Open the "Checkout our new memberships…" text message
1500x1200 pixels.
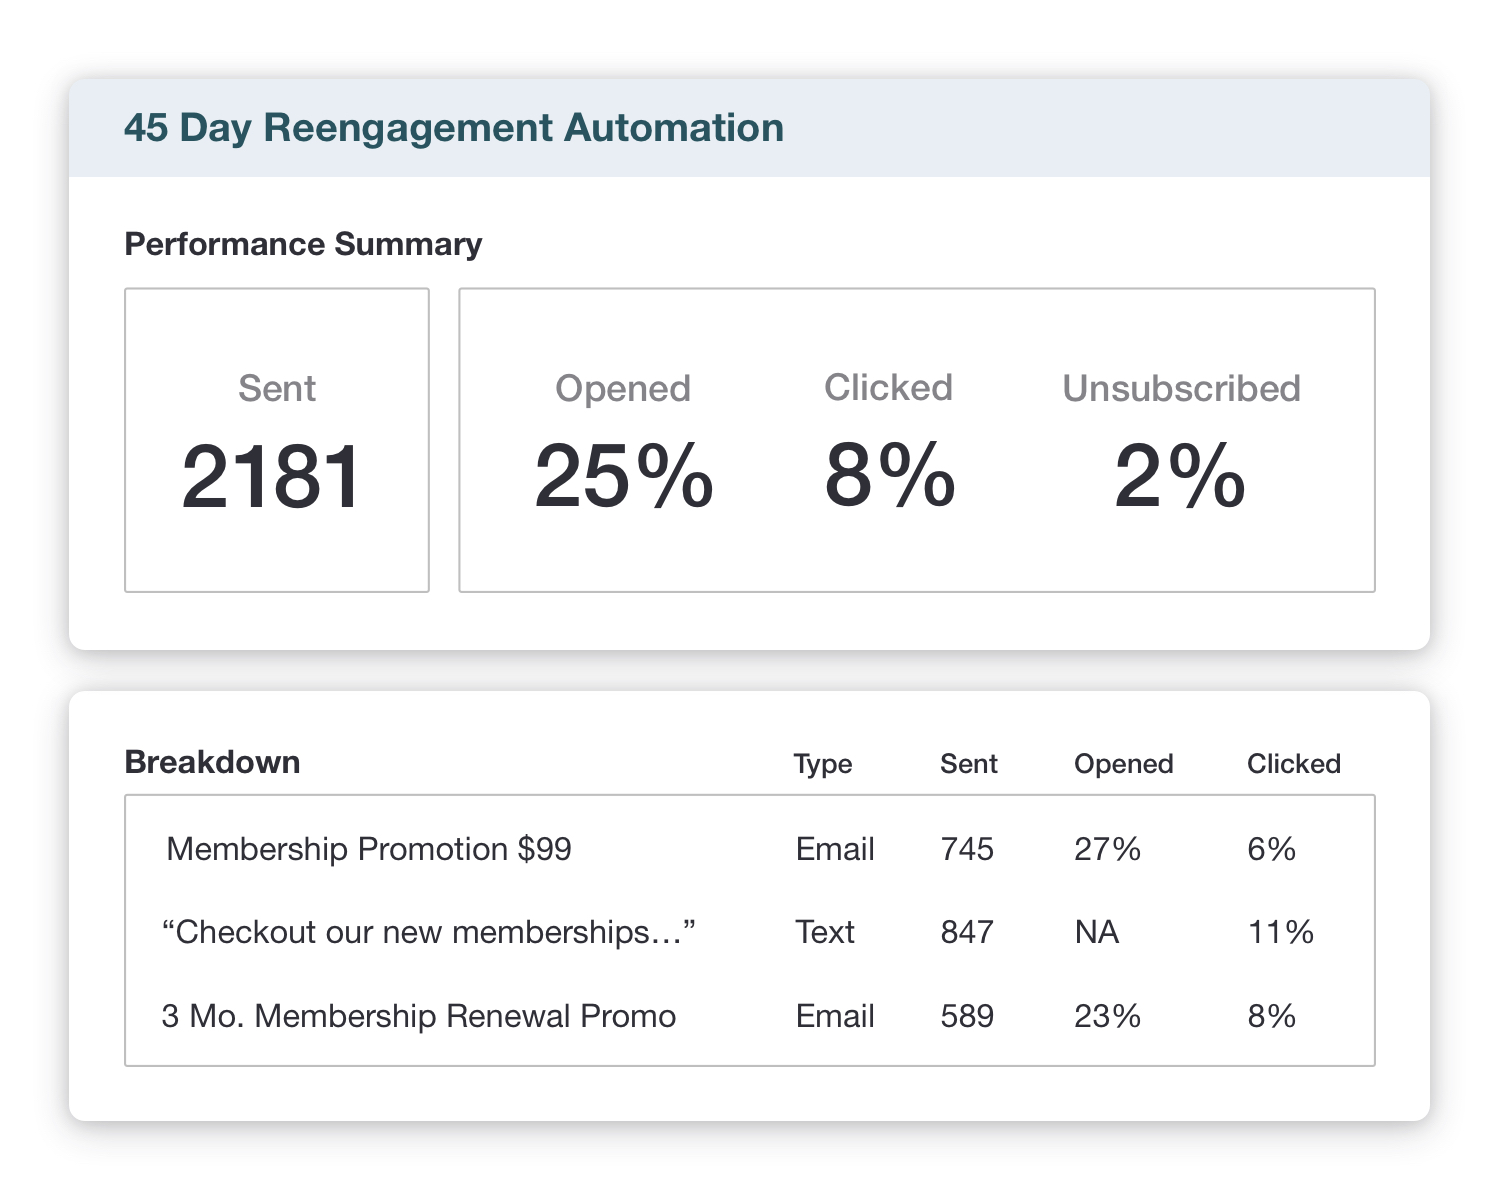428,932
